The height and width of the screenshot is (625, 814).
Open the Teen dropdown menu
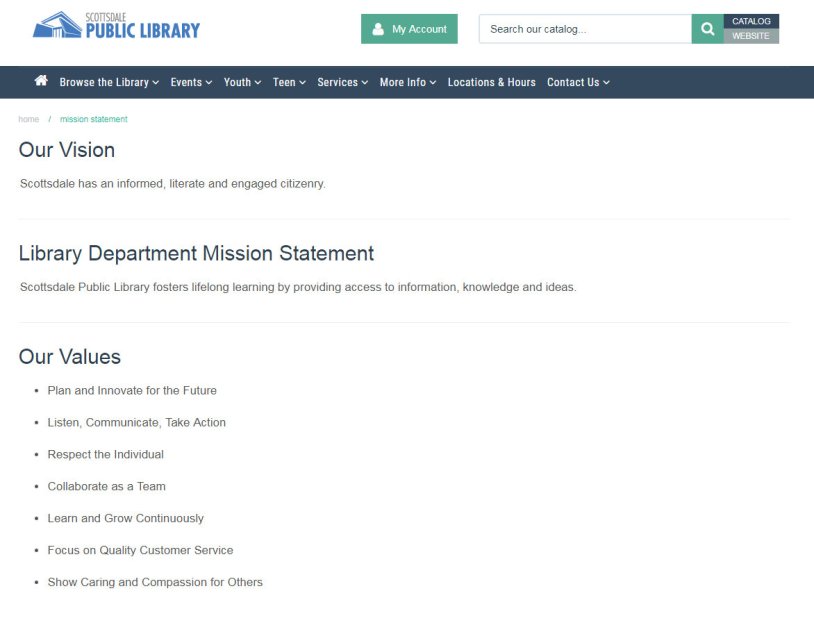tap(289, 82)
